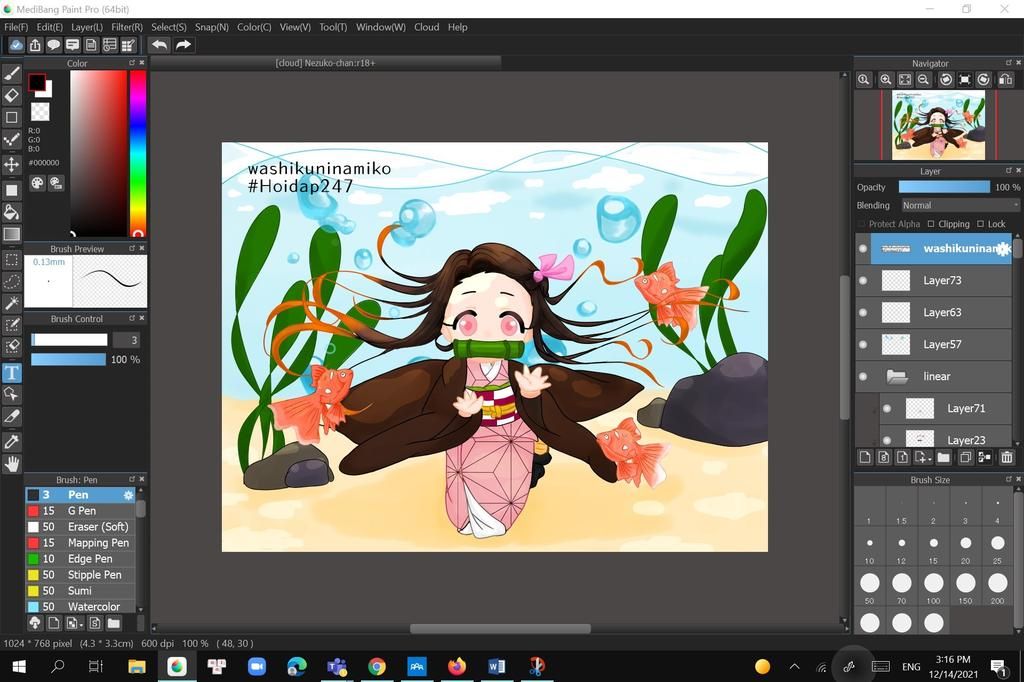Select the Bucket fill tool
The image size is (1024, 682).
click(12, 212)
